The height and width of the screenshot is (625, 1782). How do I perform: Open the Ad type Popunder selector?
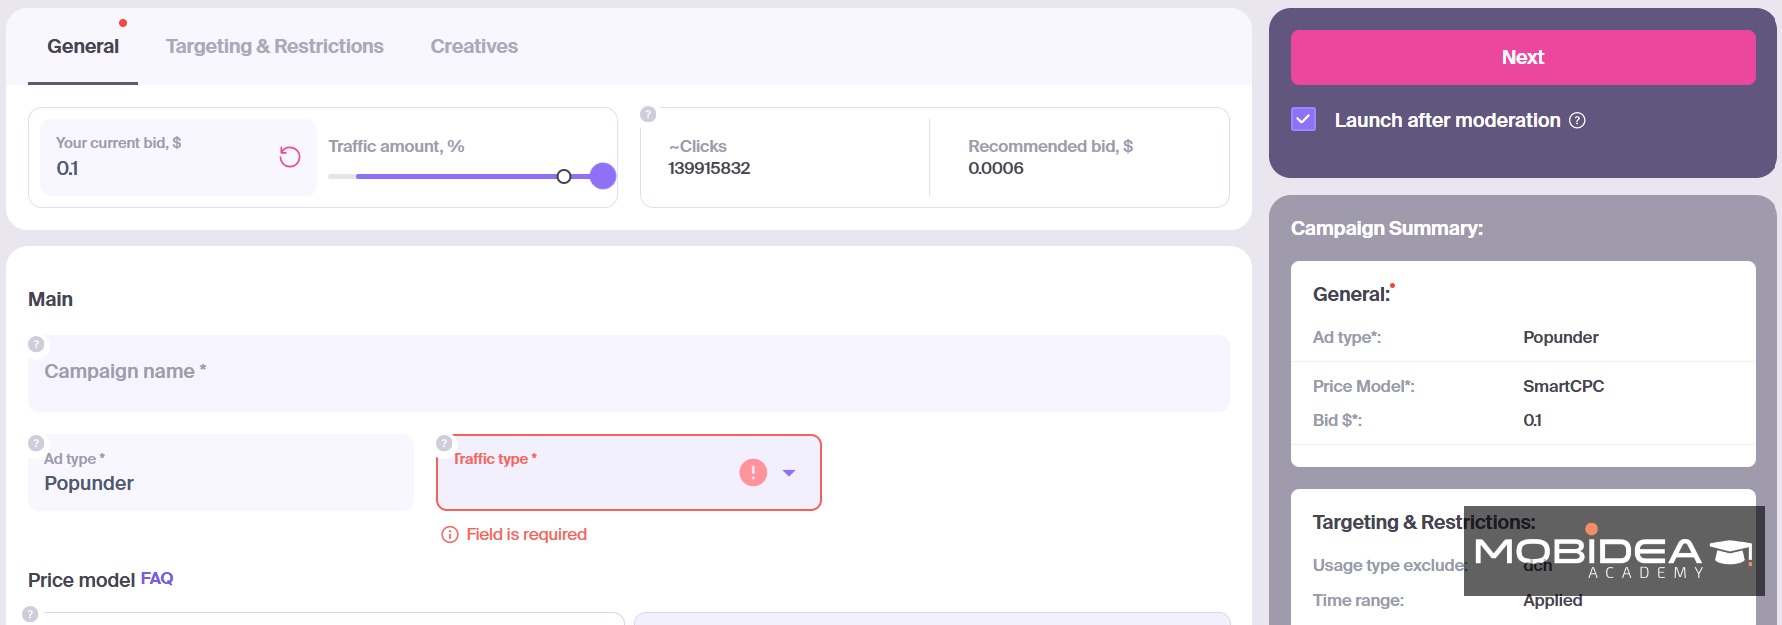tap(221, 472)
